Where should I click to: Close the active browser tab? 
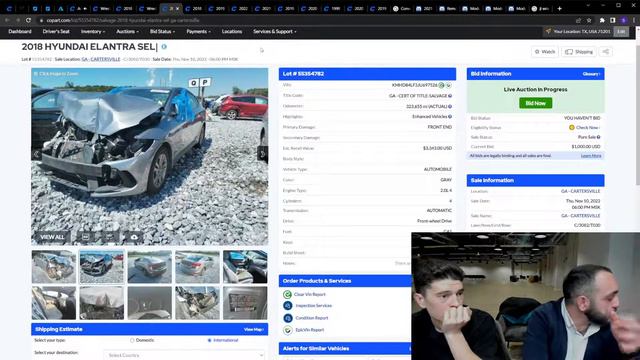click(177, 8)
